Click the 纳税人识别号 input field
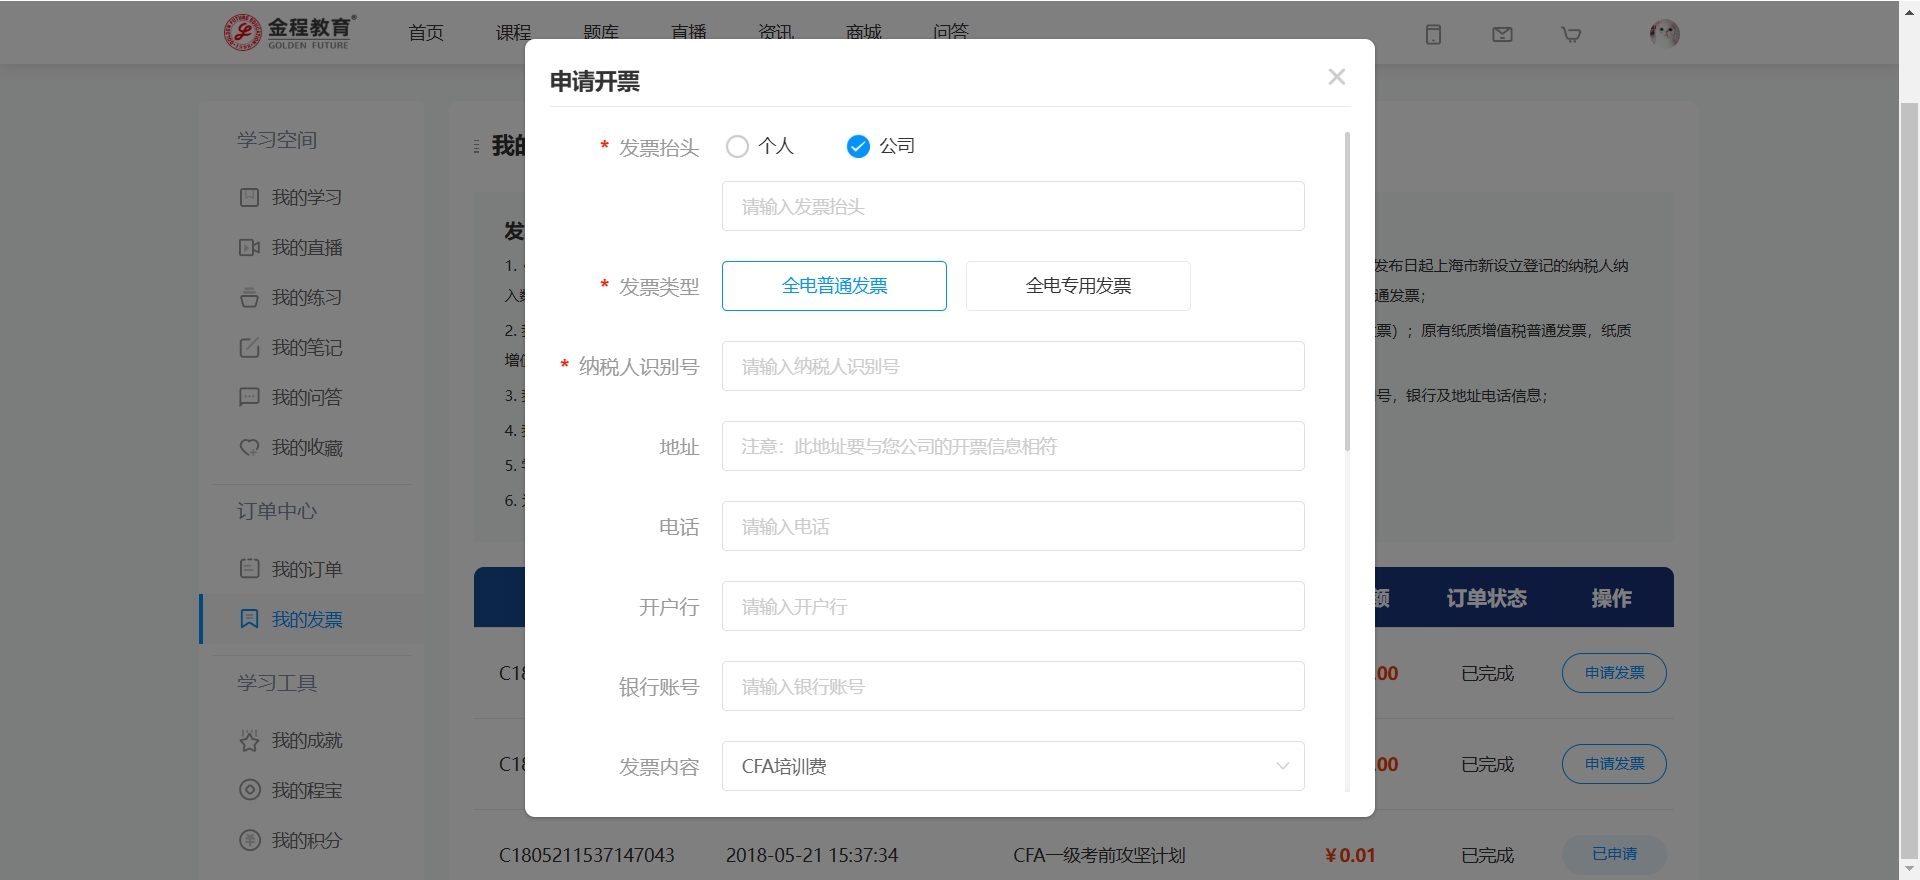Viewport: 1920px width, 880px height. (1013, 366)
